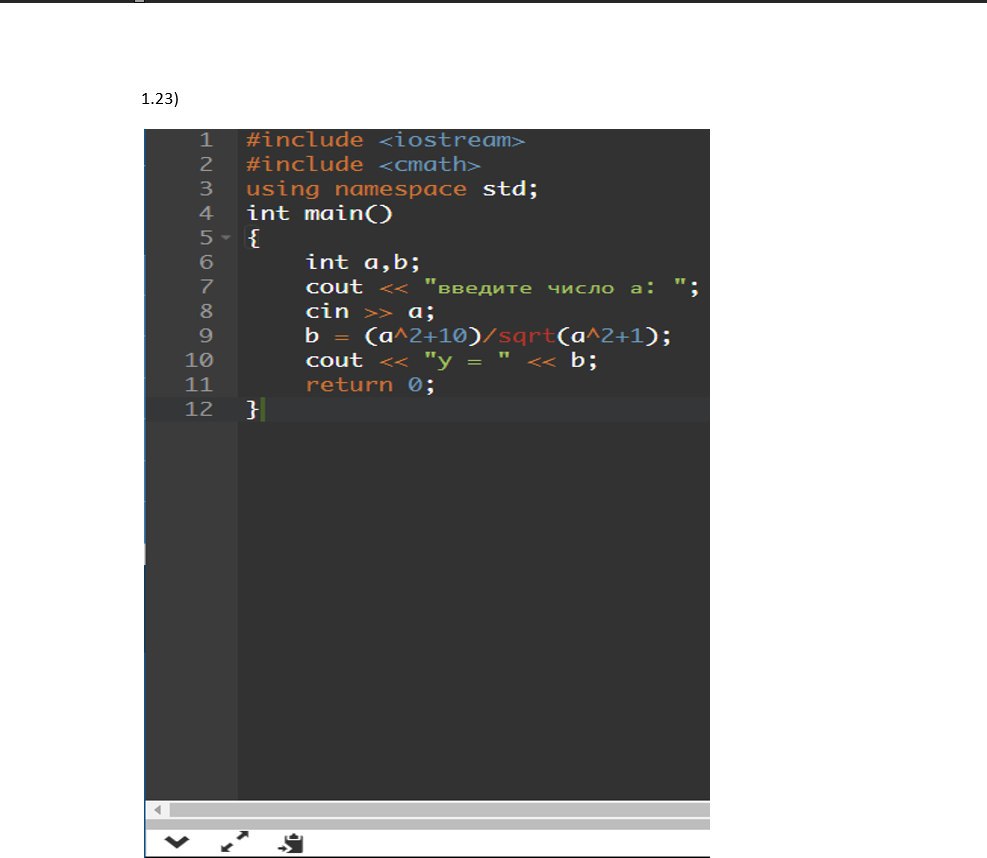This screenshot has width=987, height=858.
Task: Click the downward chevron icon below the editor
Action: [176, 842]
